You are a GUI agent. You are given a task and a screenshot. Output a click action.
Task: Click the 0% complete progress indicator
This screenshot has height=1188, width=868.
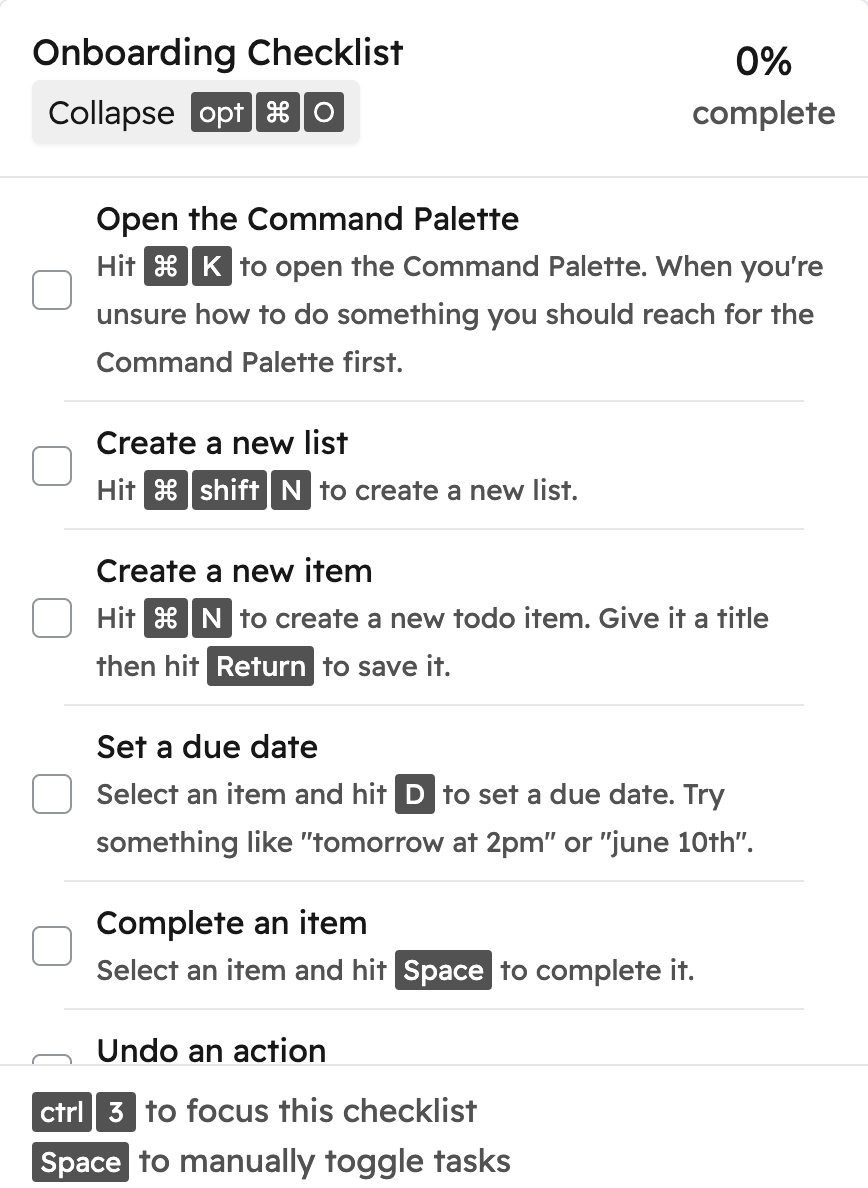pos(763,86)
